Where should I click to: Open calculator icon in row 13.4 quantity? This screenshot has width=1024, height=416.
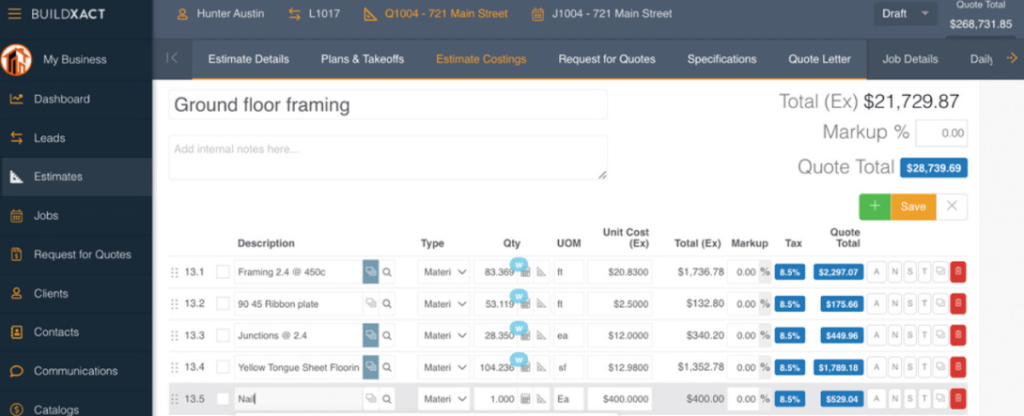(x=525, y=367)
